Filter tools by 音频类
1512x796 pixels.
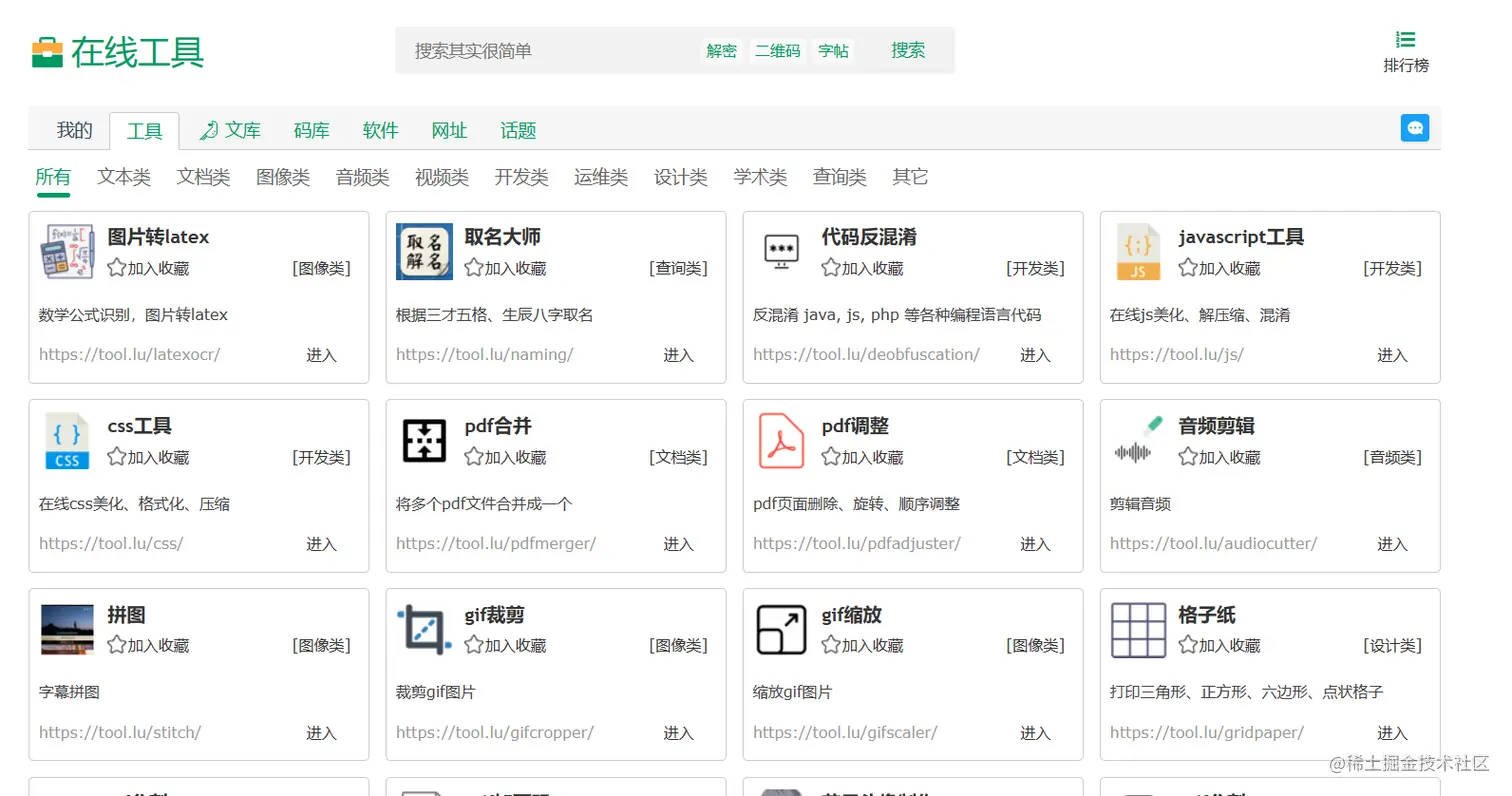click(363, 177)
